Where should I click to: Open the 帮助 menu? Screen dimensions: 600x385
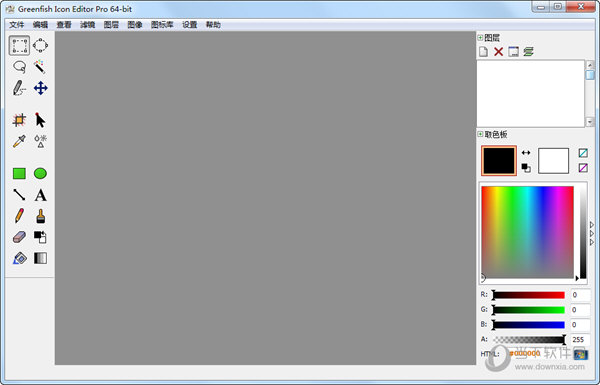tap(213, 25)
